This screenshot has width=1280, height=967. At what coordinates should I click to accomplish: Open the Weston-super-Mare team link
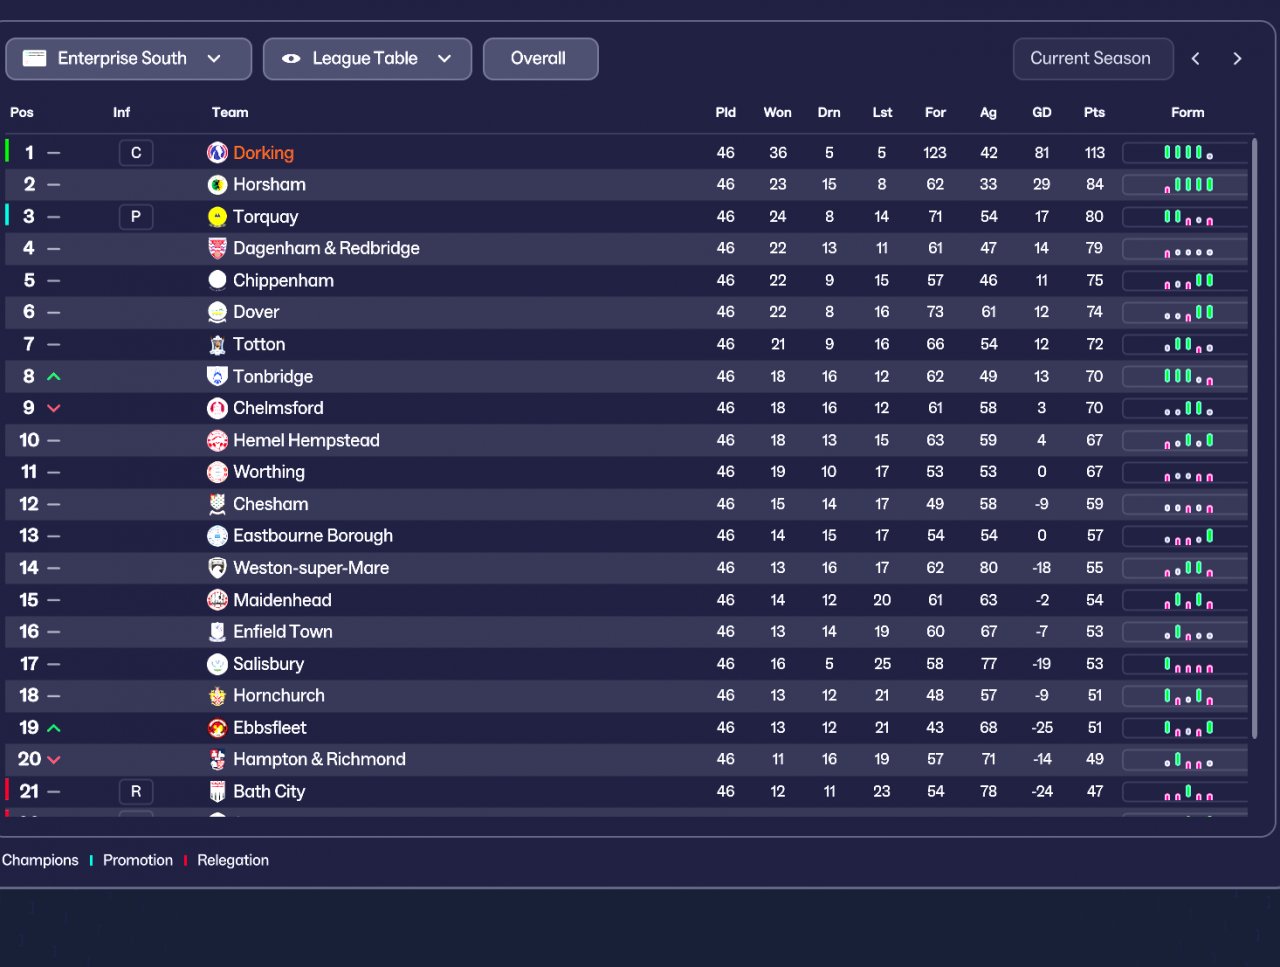pyautogui.click(x=311, y=568)
